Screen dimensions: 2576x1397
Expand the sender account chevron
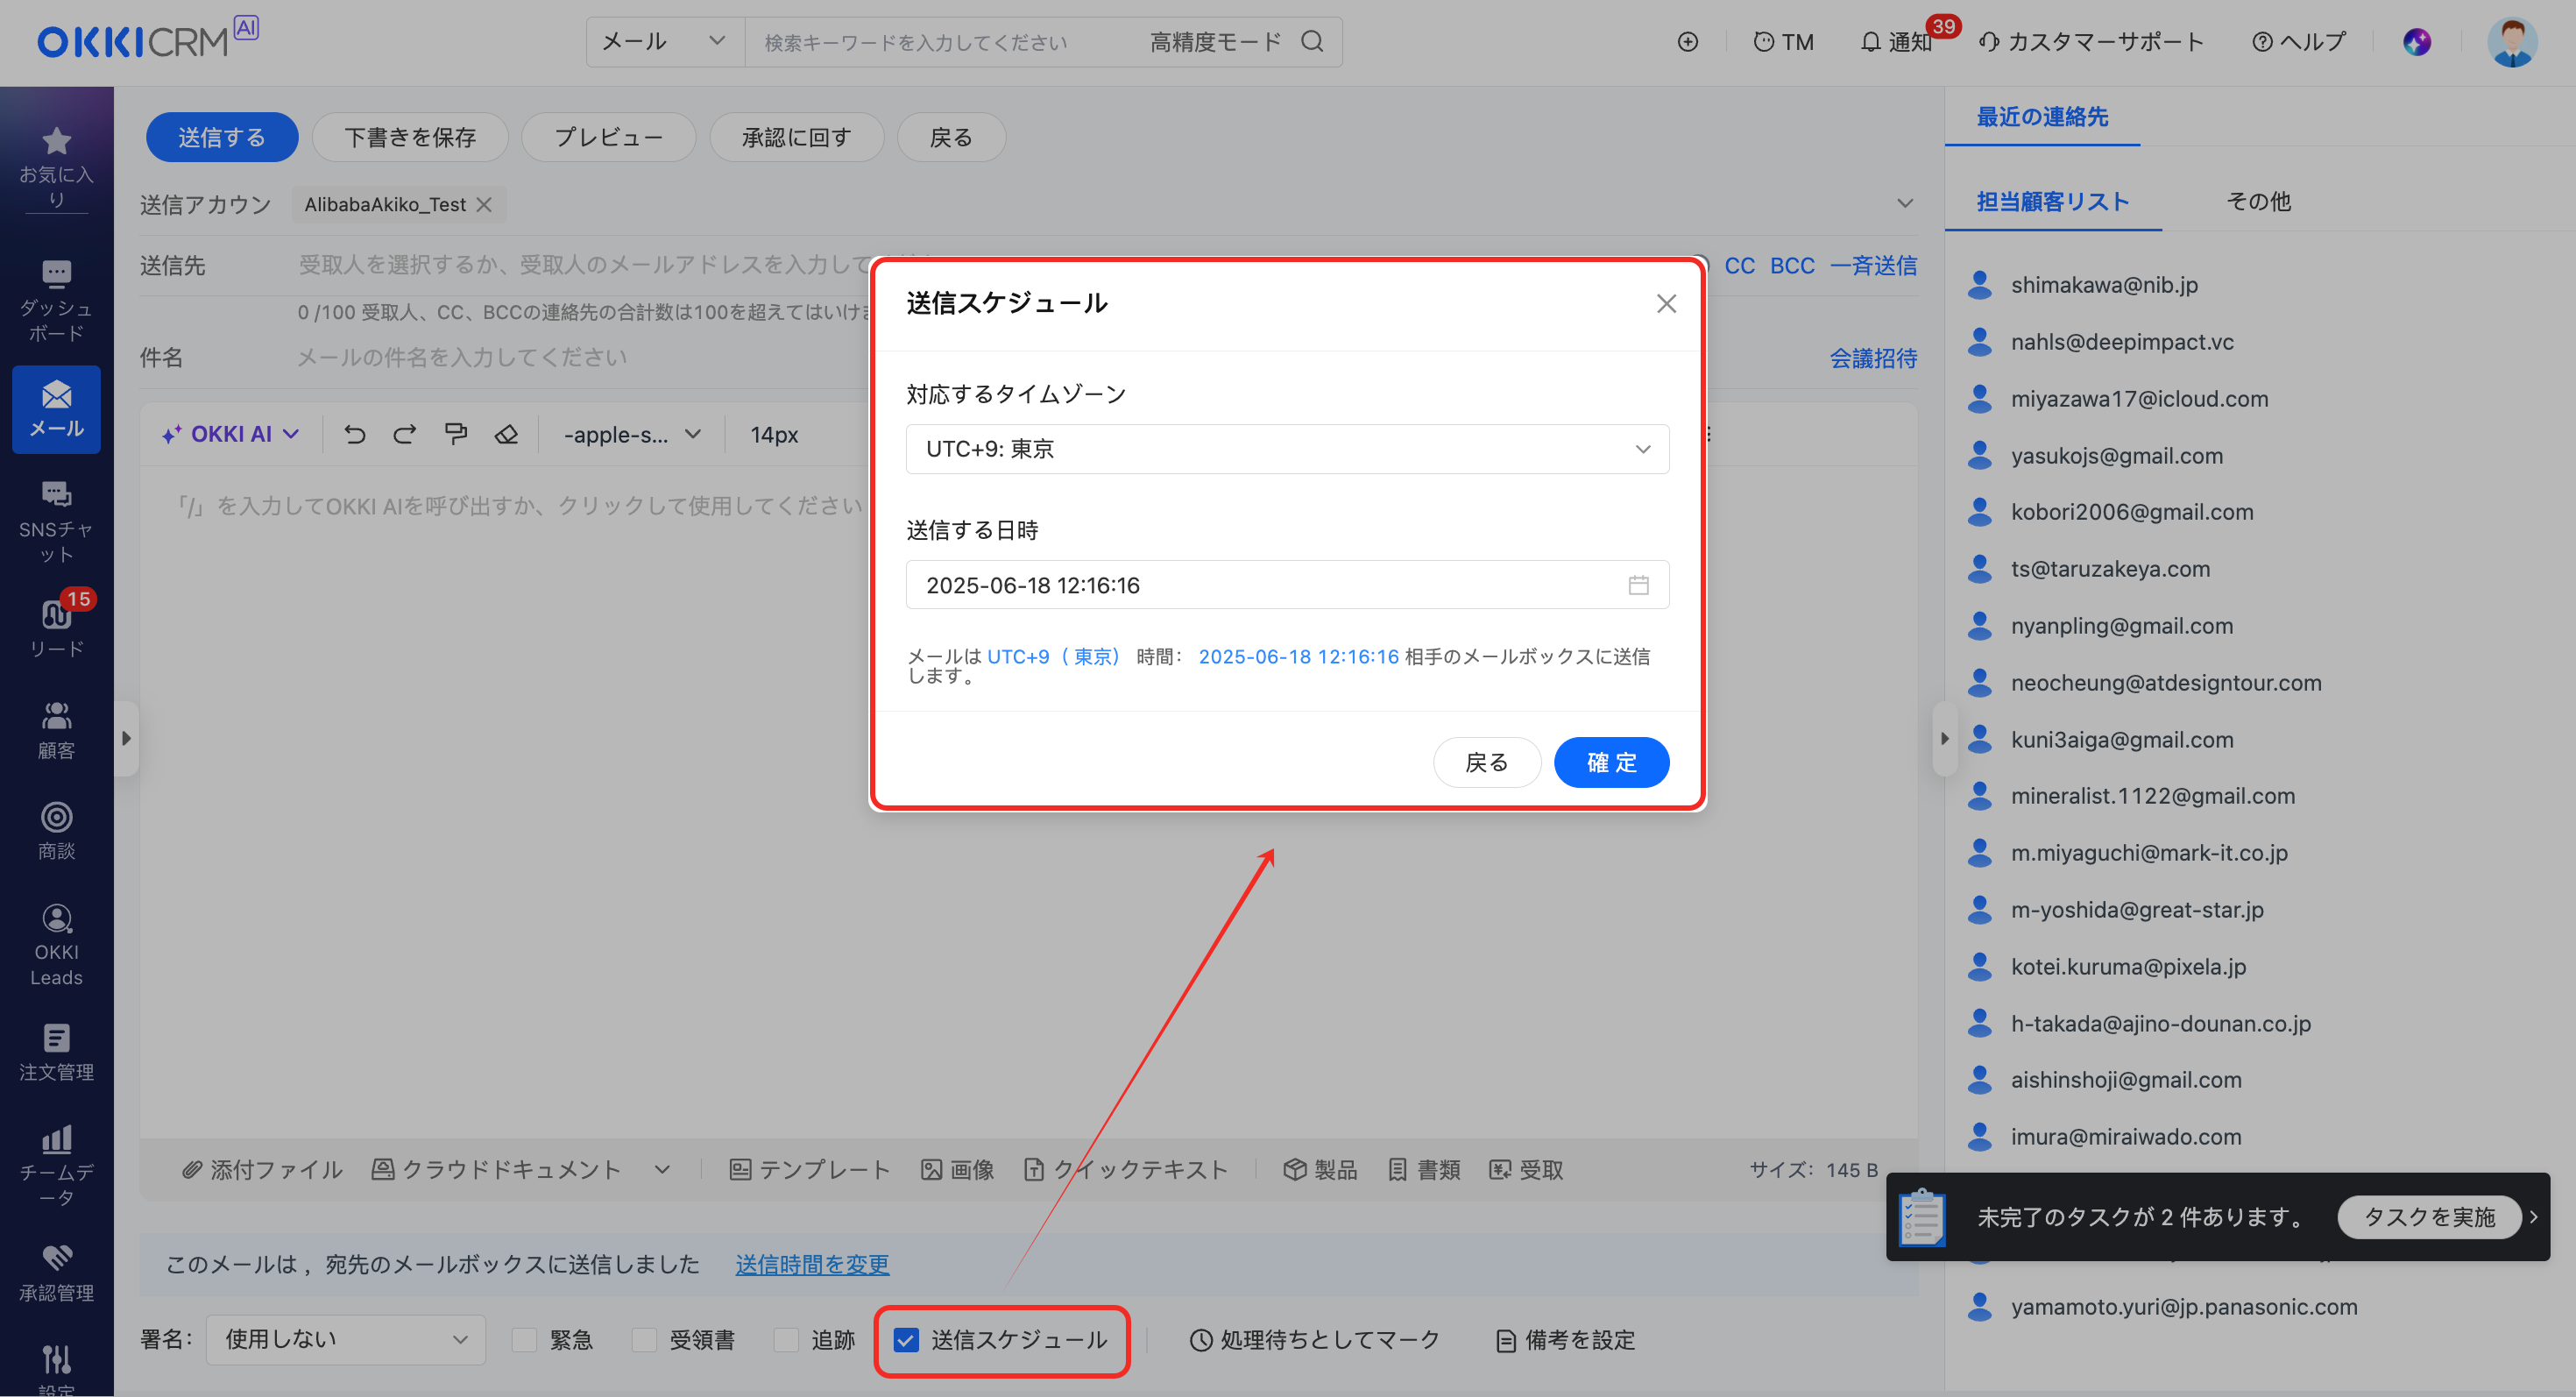pyautogui.click(x=1905, y=203)
